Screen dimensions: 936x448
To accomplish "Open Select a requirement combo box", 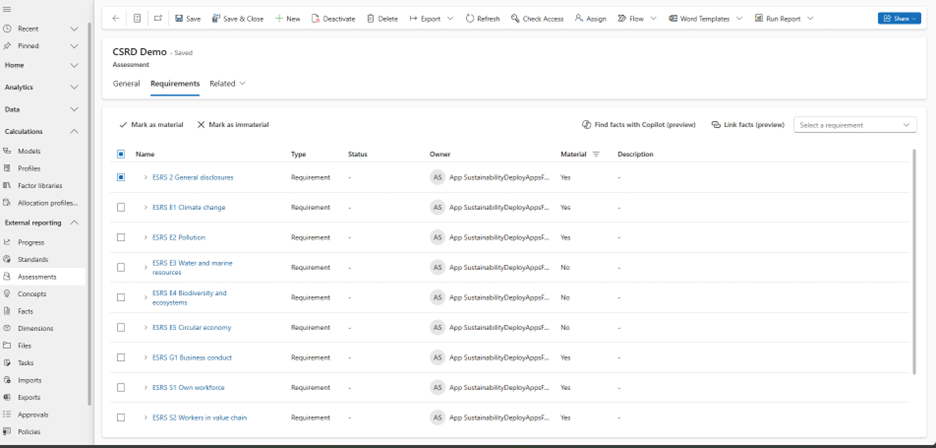I will click(855, 125).
